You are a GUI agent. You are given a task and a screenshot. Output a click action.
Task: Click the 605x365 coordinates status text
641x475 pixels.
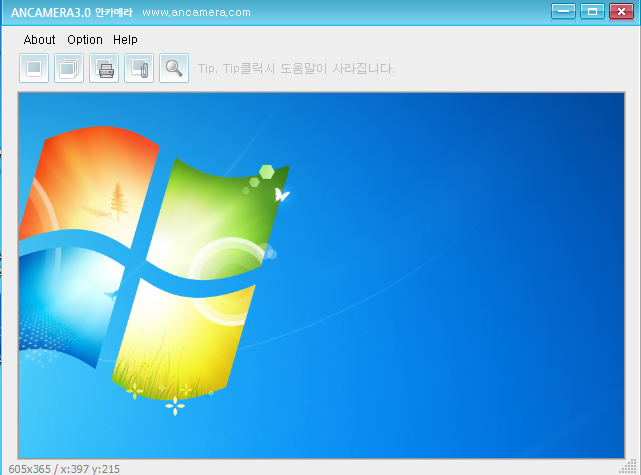click(64, 469)
